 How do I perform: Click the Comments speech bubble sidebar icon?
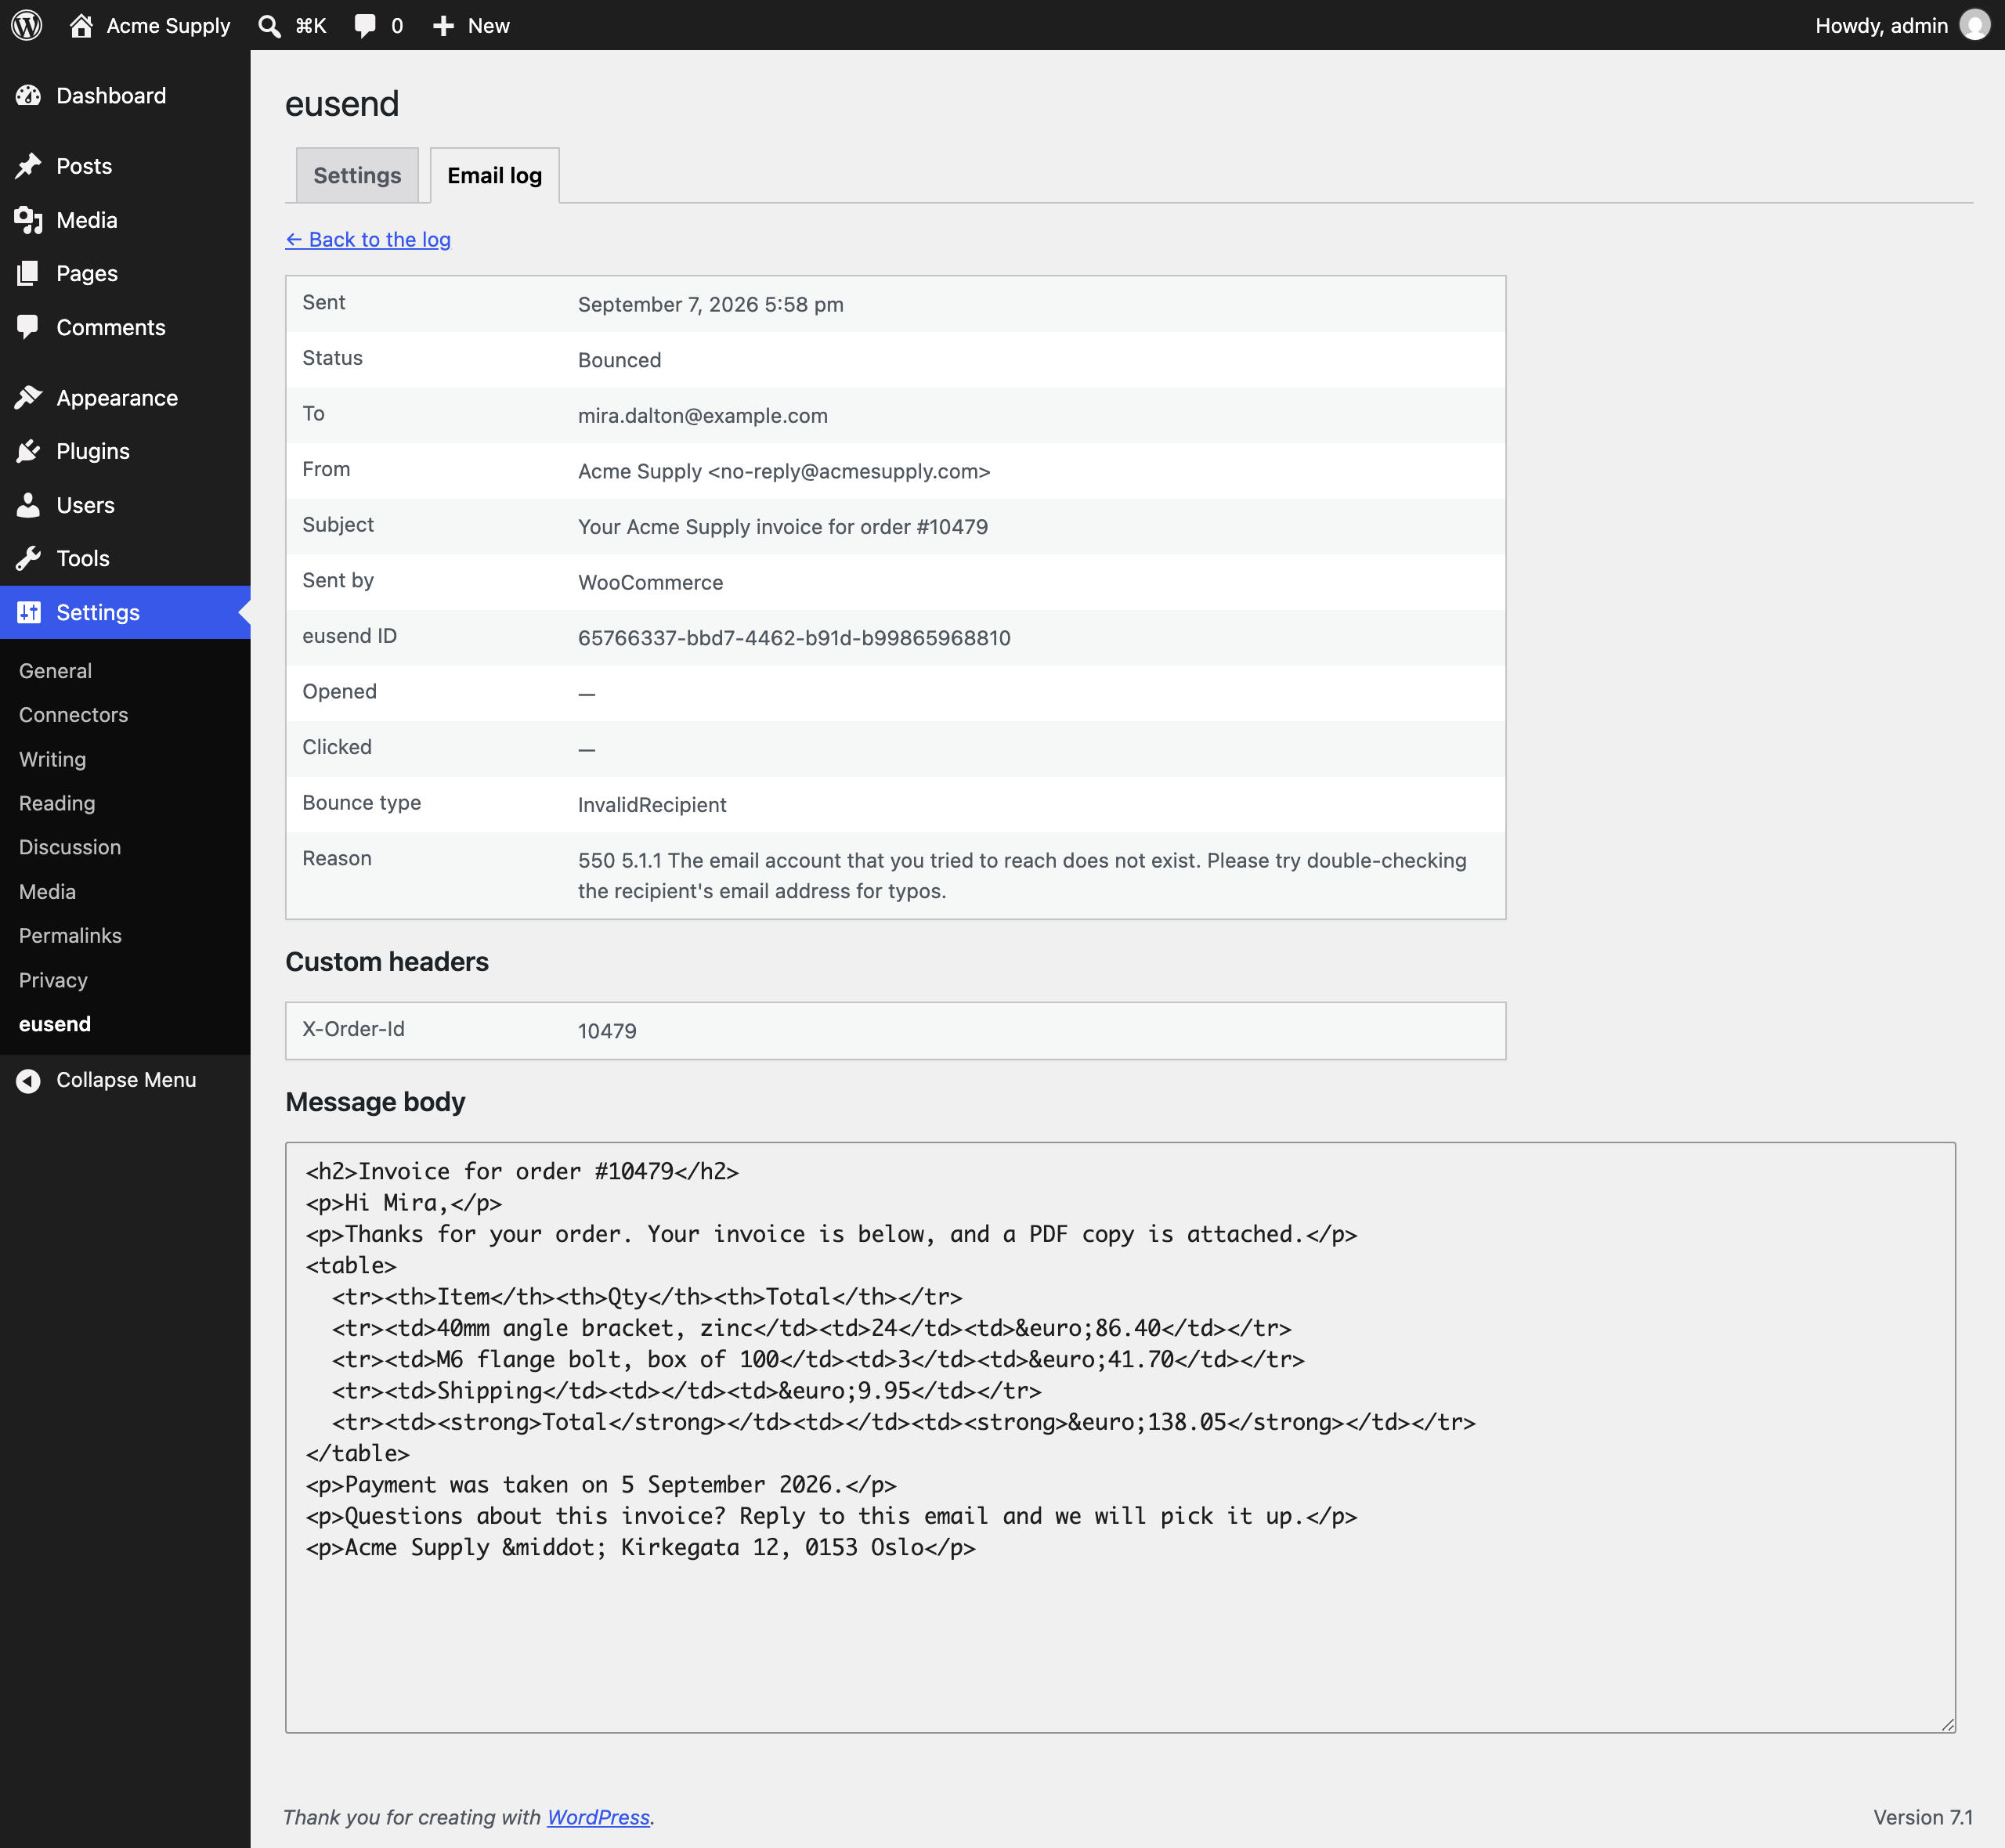tap(28, 327)
